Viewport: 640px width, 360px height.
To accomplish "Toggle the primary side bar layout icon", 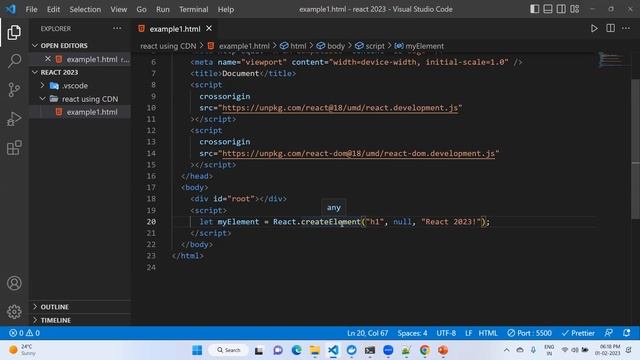I will point(534,9).
